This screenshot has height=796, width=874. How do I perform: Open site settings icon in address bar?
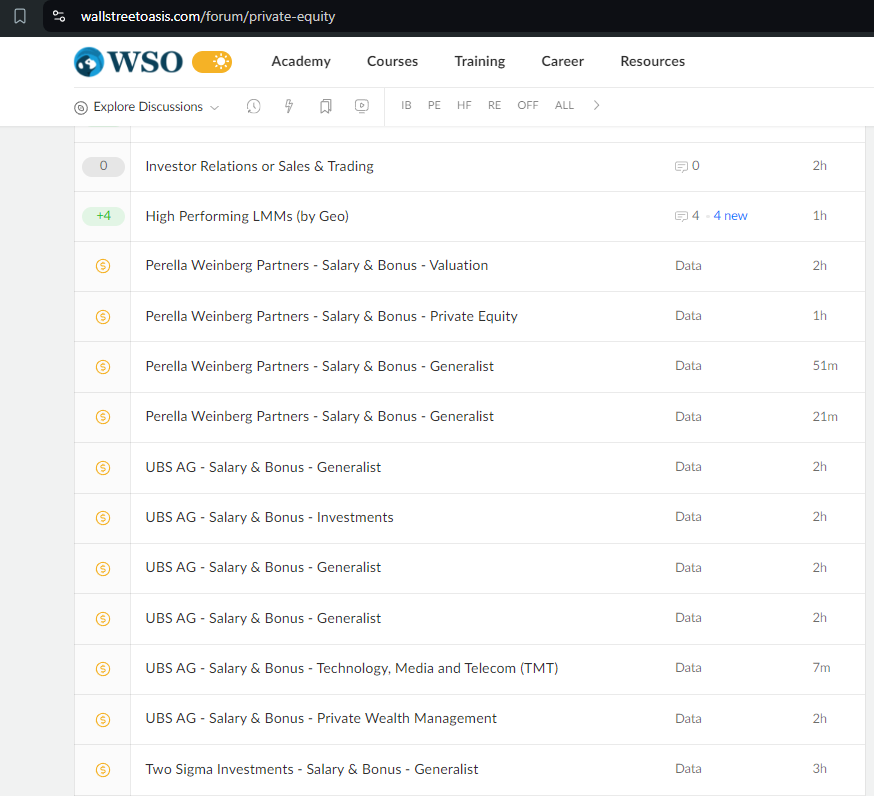point(59,16)
